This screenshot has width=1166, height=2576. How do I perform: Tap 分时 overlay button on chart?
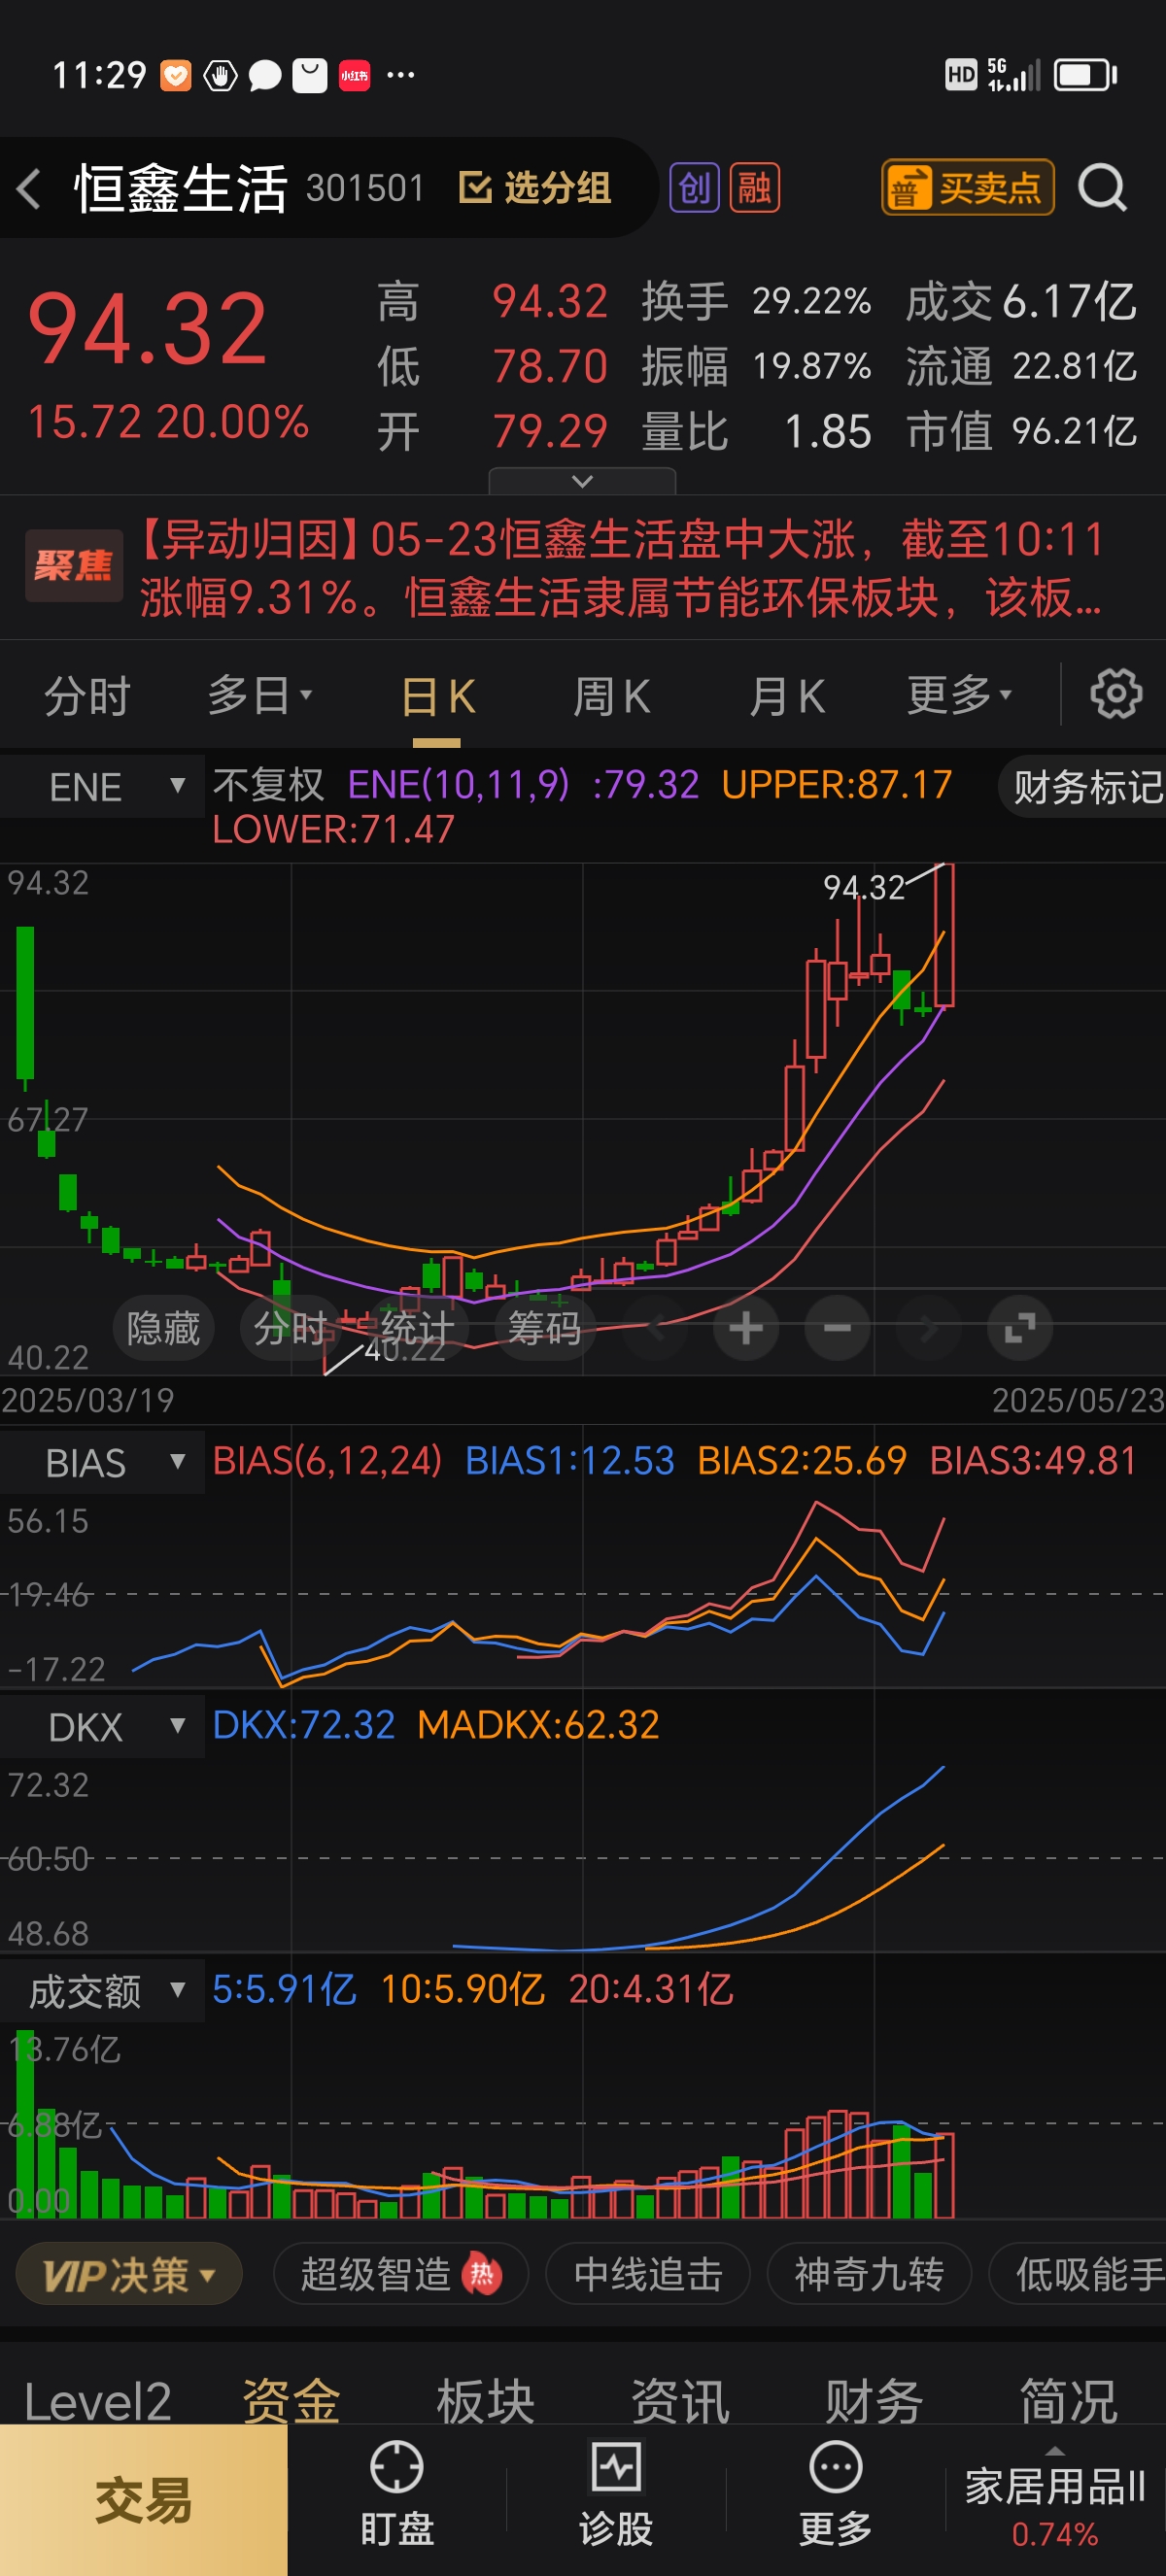coord(291,1328)
